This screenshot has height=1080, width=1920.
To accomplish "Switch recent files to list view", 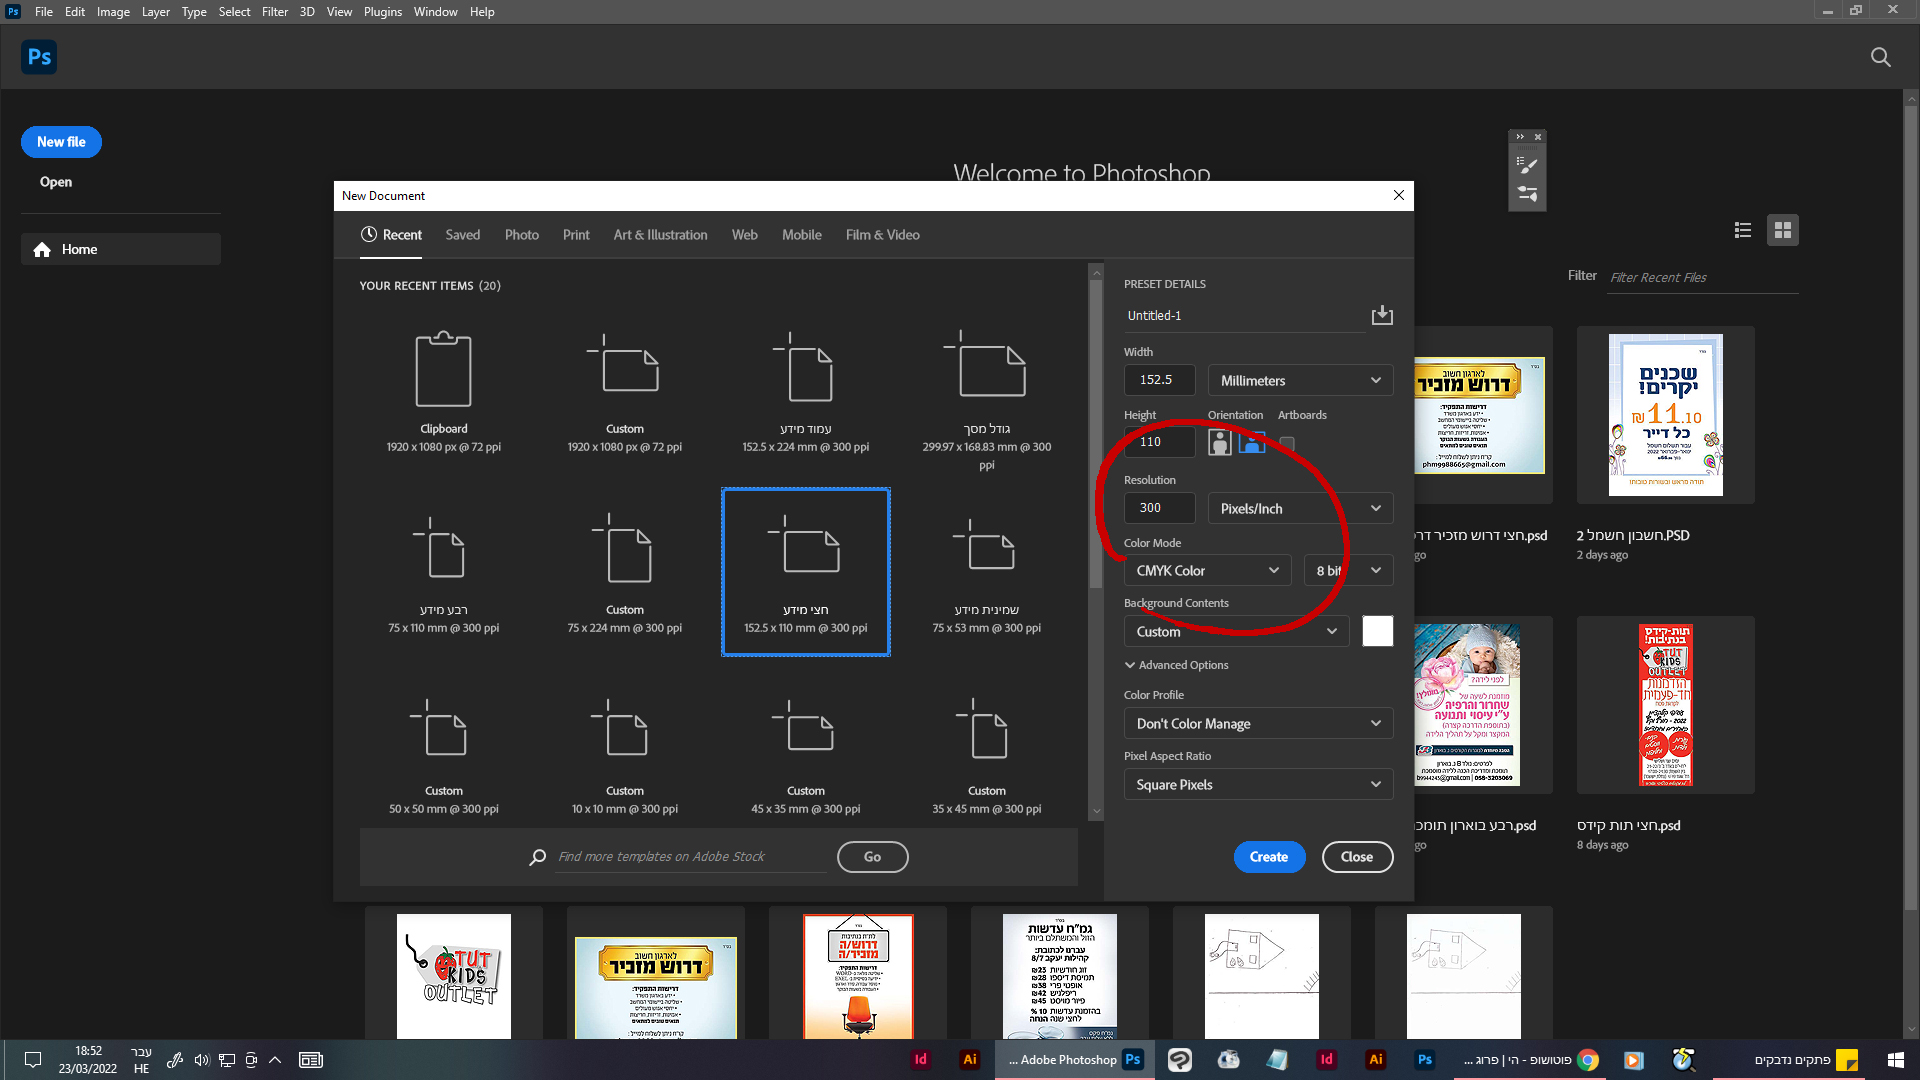I will point(1743,231).
